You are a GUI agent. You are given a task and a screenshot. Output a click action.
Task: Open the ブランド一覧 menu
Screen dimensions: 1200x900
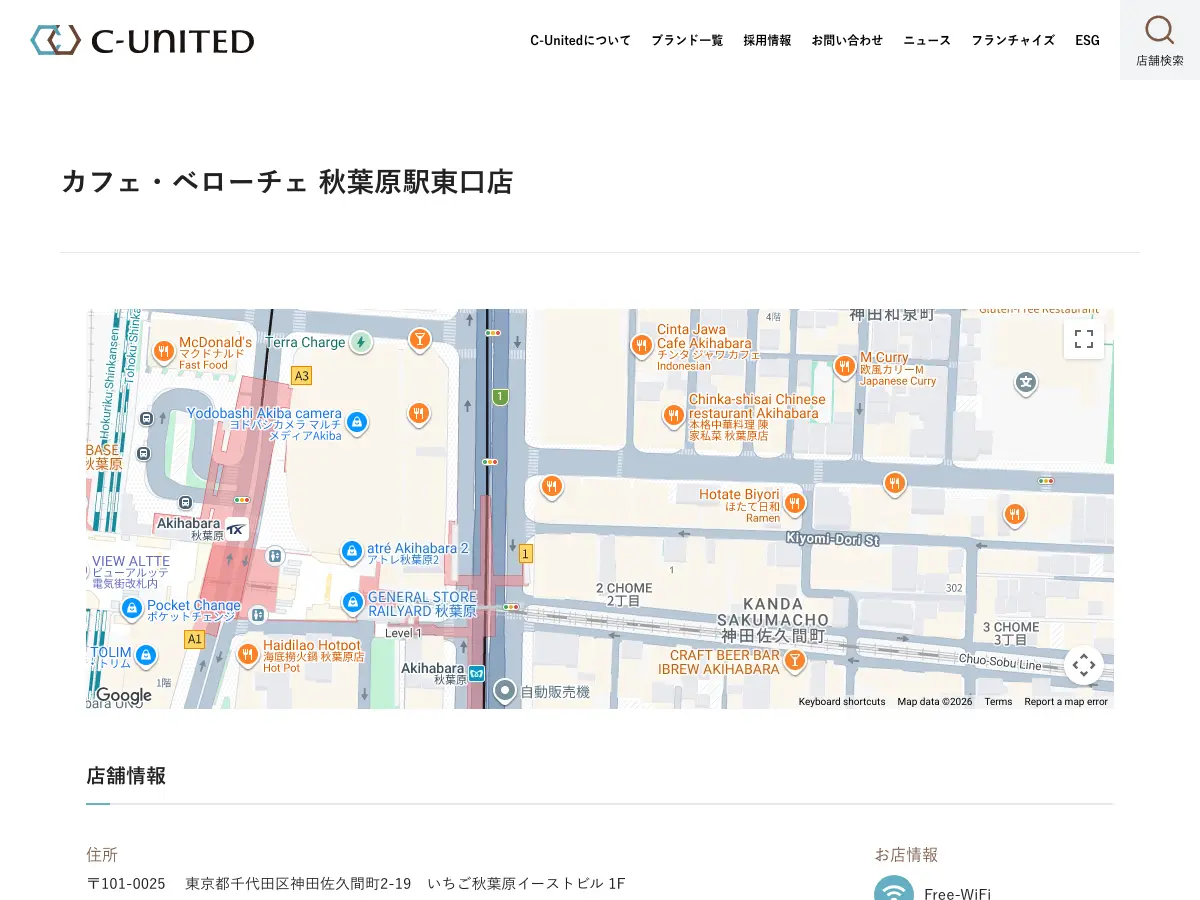[x=687, y=40]
